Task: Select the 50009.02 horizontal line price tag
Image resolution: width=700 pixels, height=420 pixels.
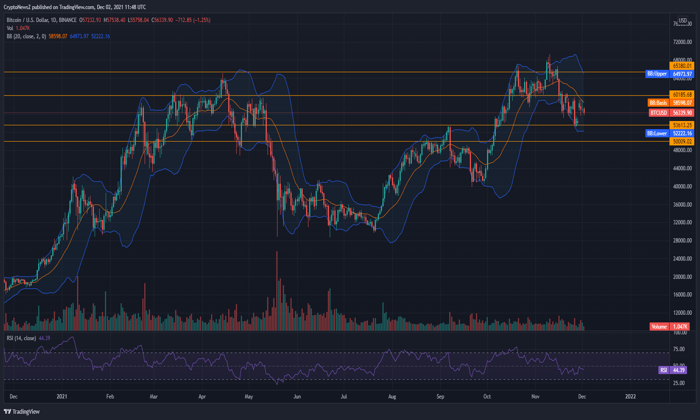Action: 682,141
